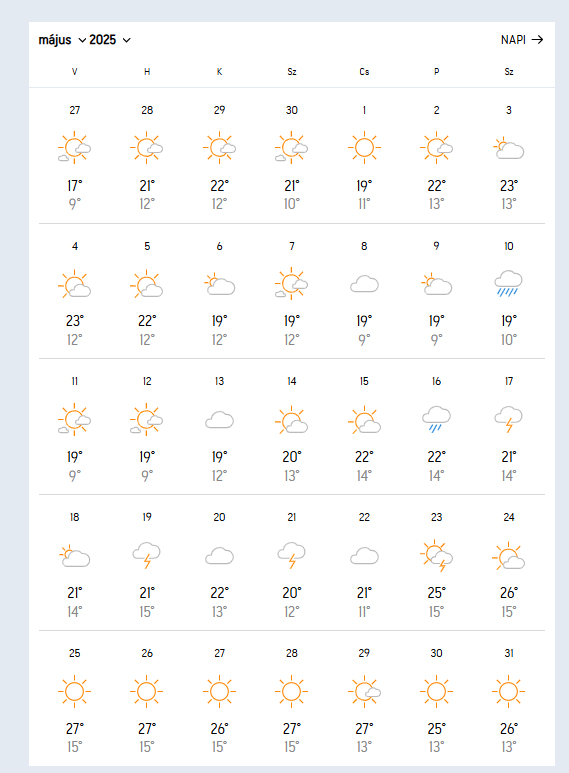This screenshot has width=569, height=773.
Task: Click the Cs weekday column header
Action: [x=364, y=72]
